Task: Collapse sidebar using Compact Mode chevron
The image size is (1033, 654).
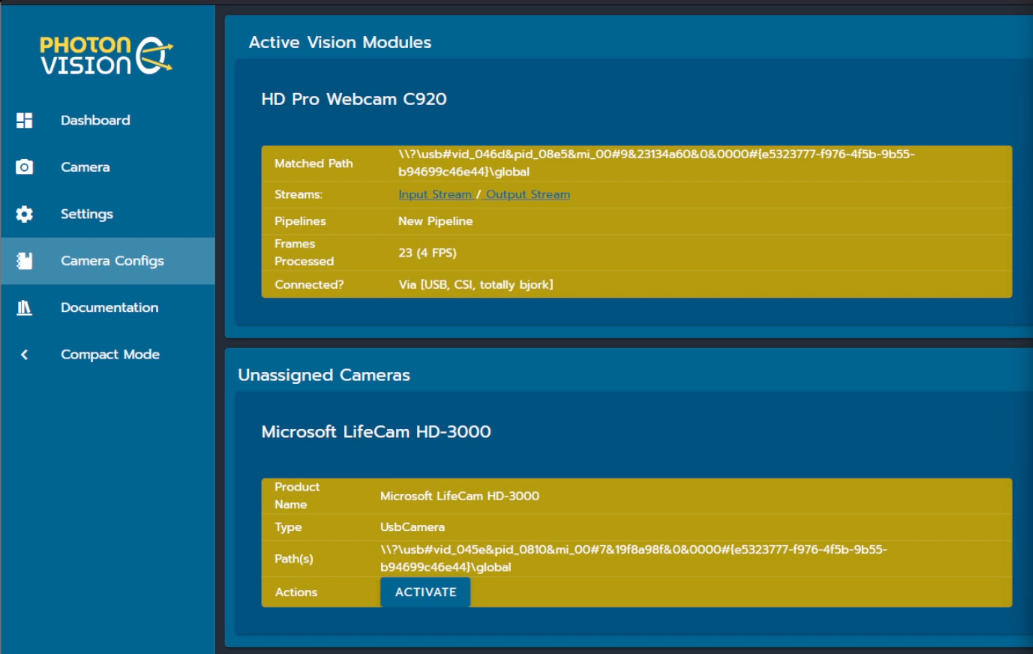Action: tap(25, 355)
